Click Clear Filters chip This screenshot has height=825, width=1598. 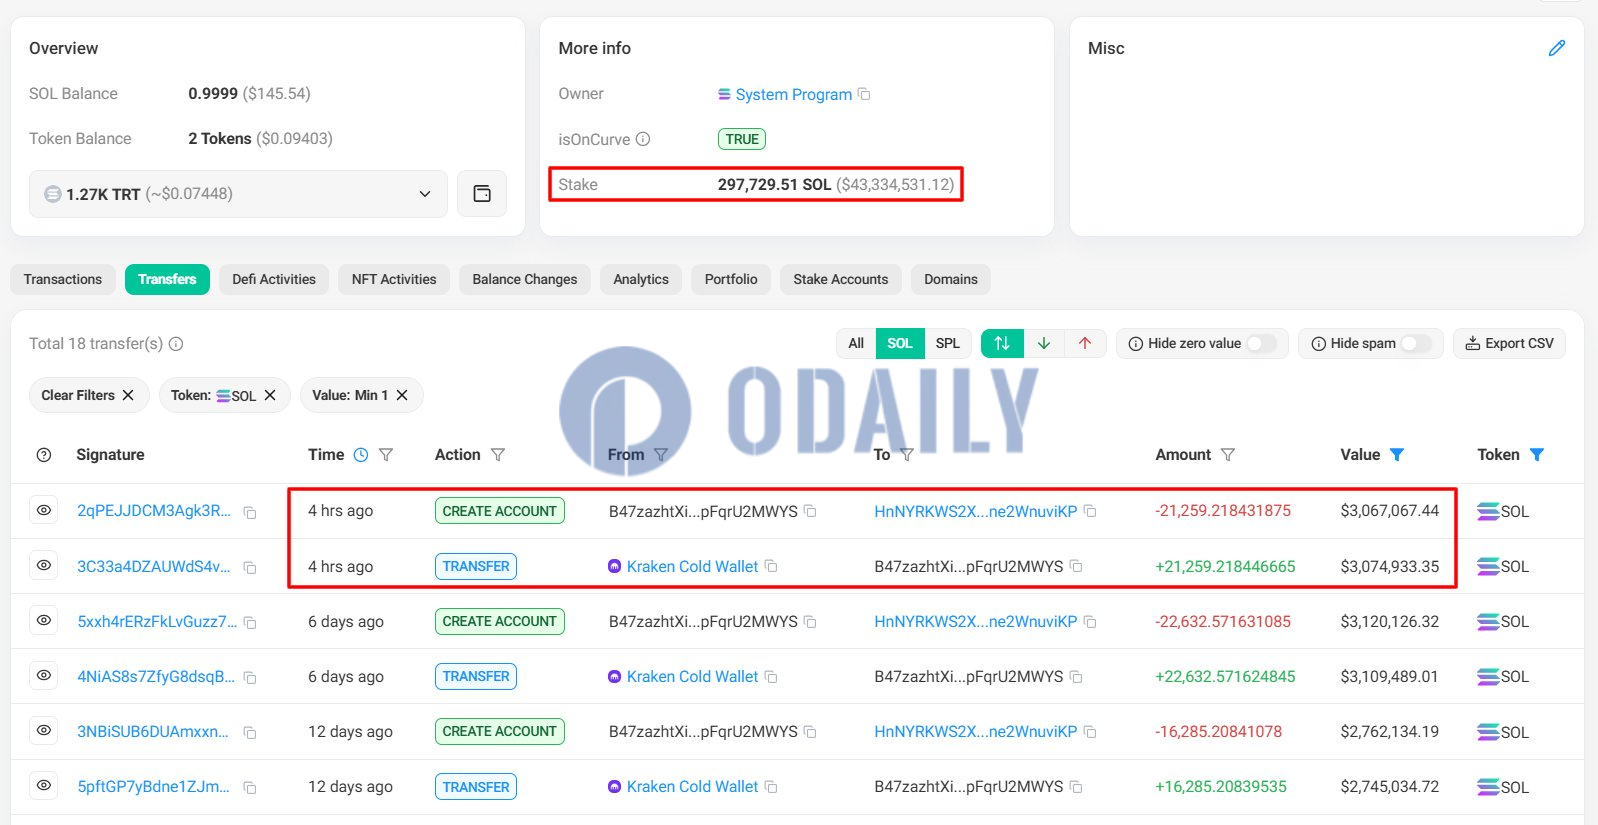[x=88, y=395]
